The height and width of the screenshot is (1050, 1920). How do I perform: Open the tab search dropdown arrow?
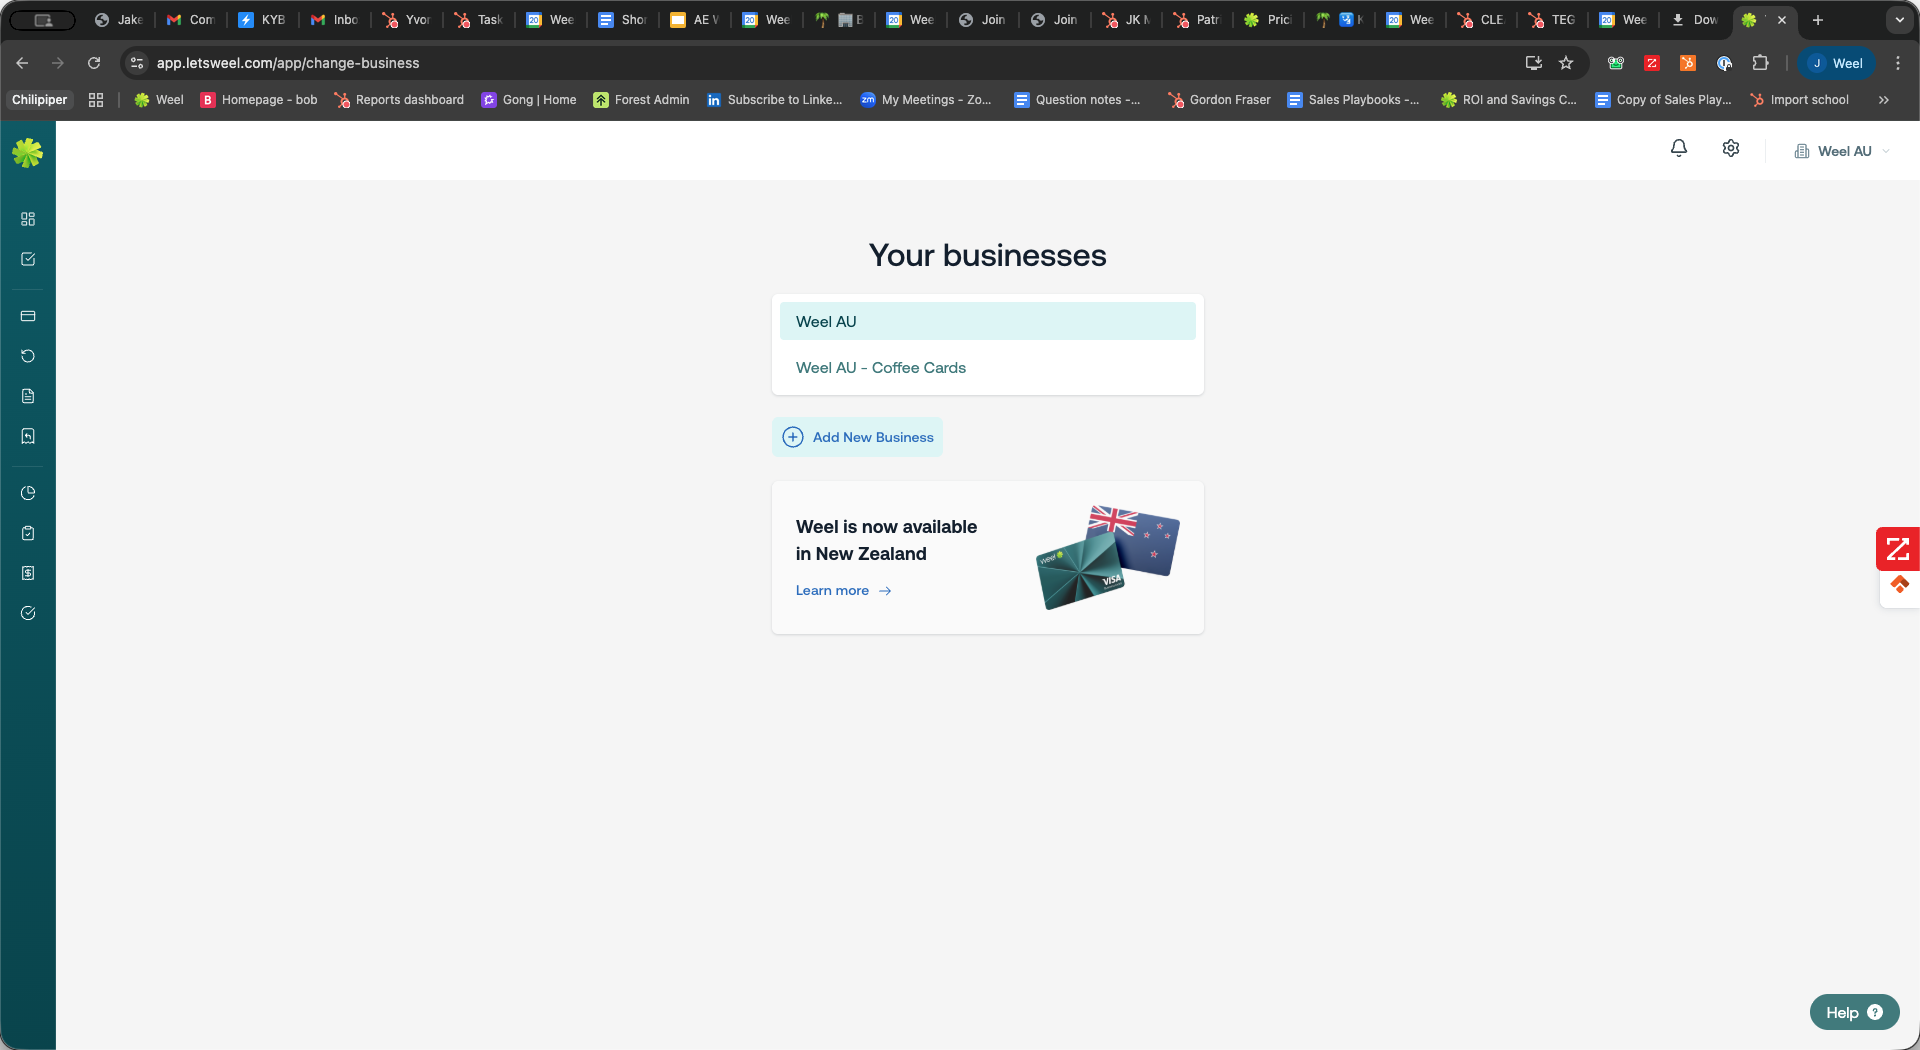[x=1899, y=20]
